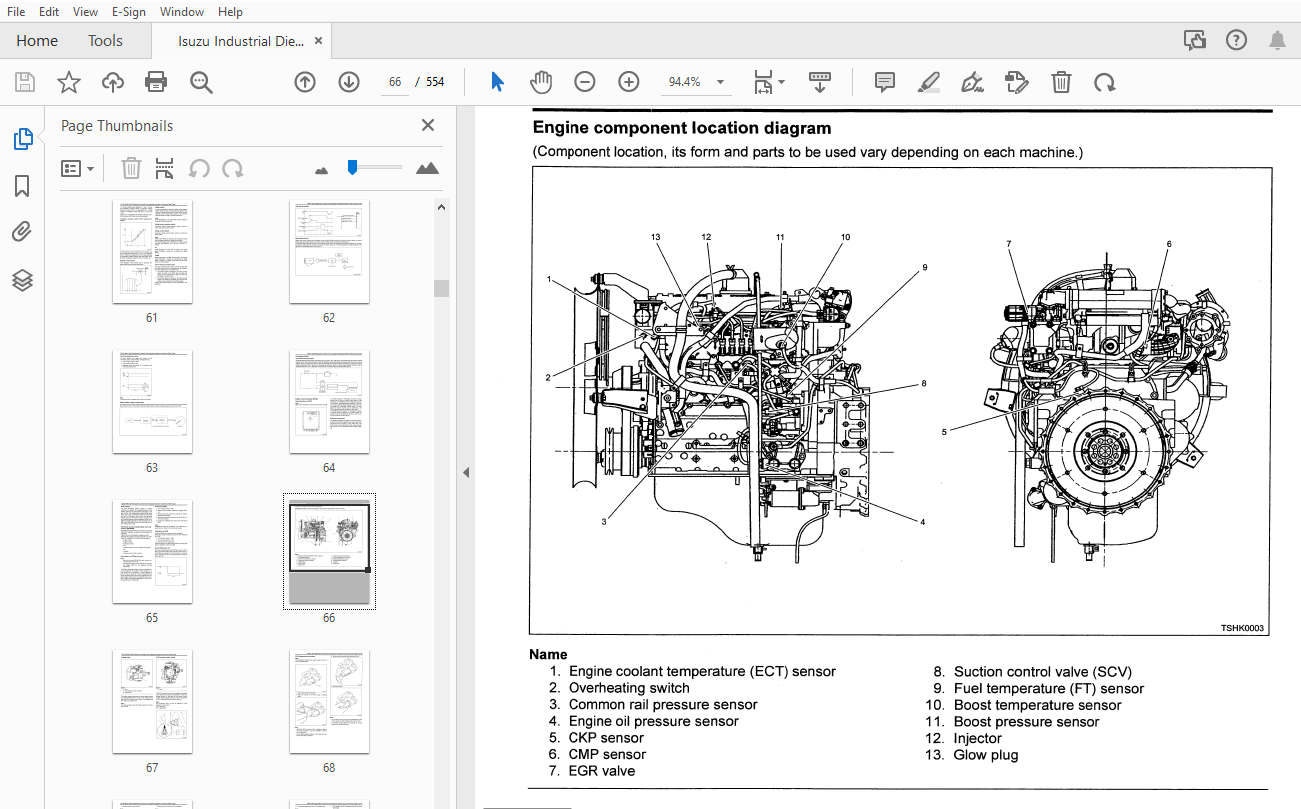Screen dimensions: 1301x809
Task: Collapse the left navigation pane arrow
Action: (465, 472)
